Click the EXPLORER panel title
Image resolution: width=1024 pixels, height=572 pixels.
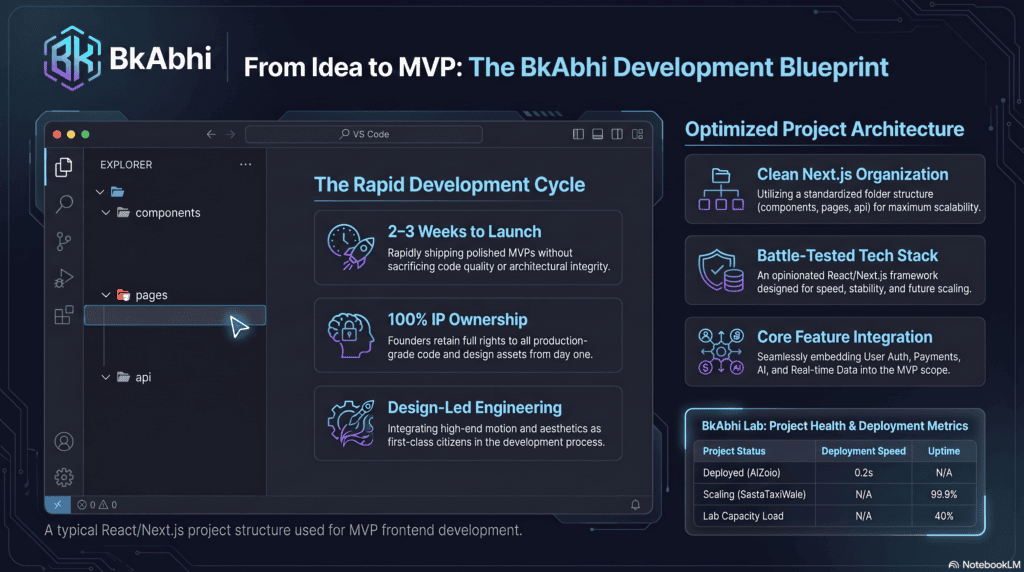tap(126, 165)
